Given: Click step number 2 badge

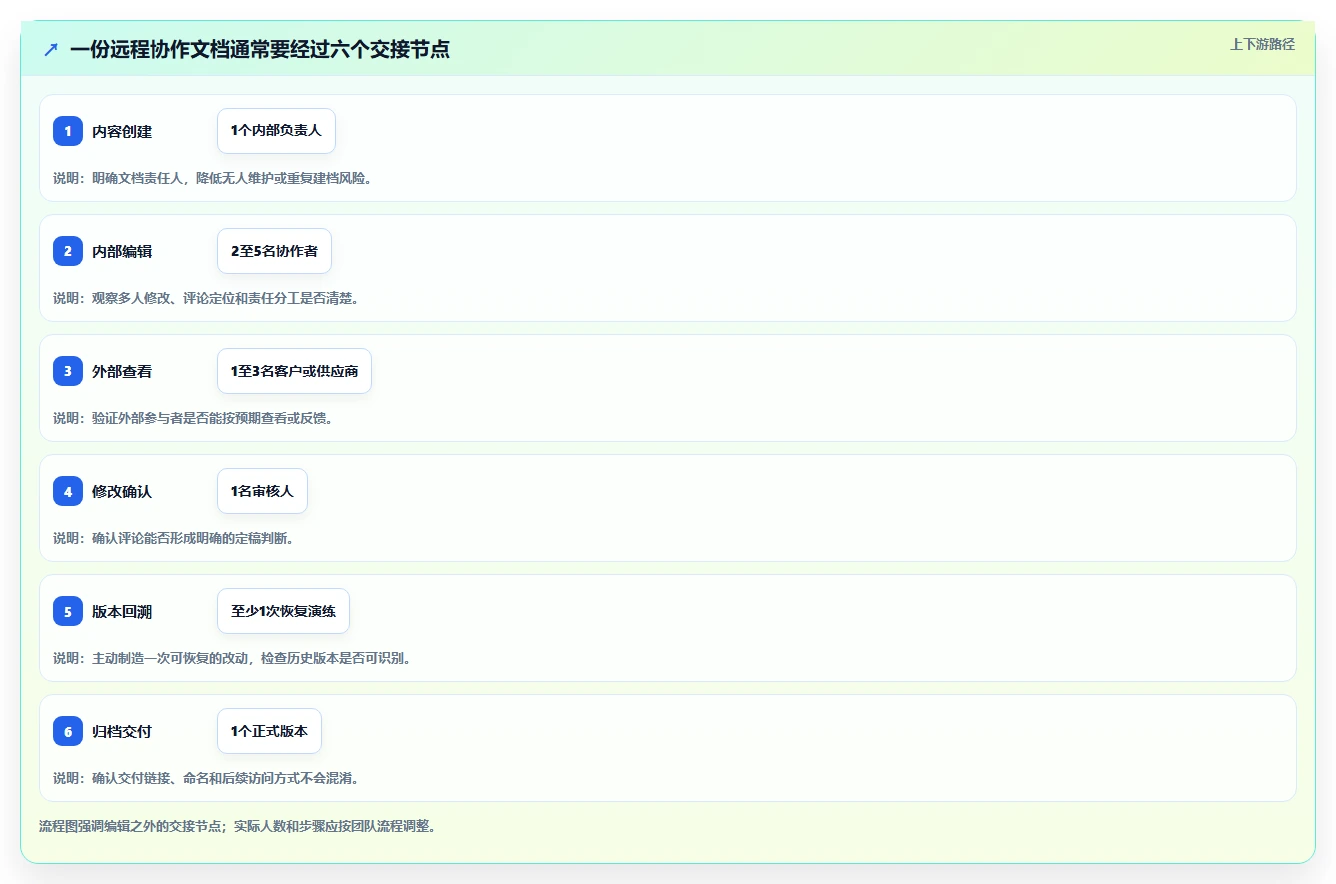Looking at the screenshot, I should [x=68, y=251].
